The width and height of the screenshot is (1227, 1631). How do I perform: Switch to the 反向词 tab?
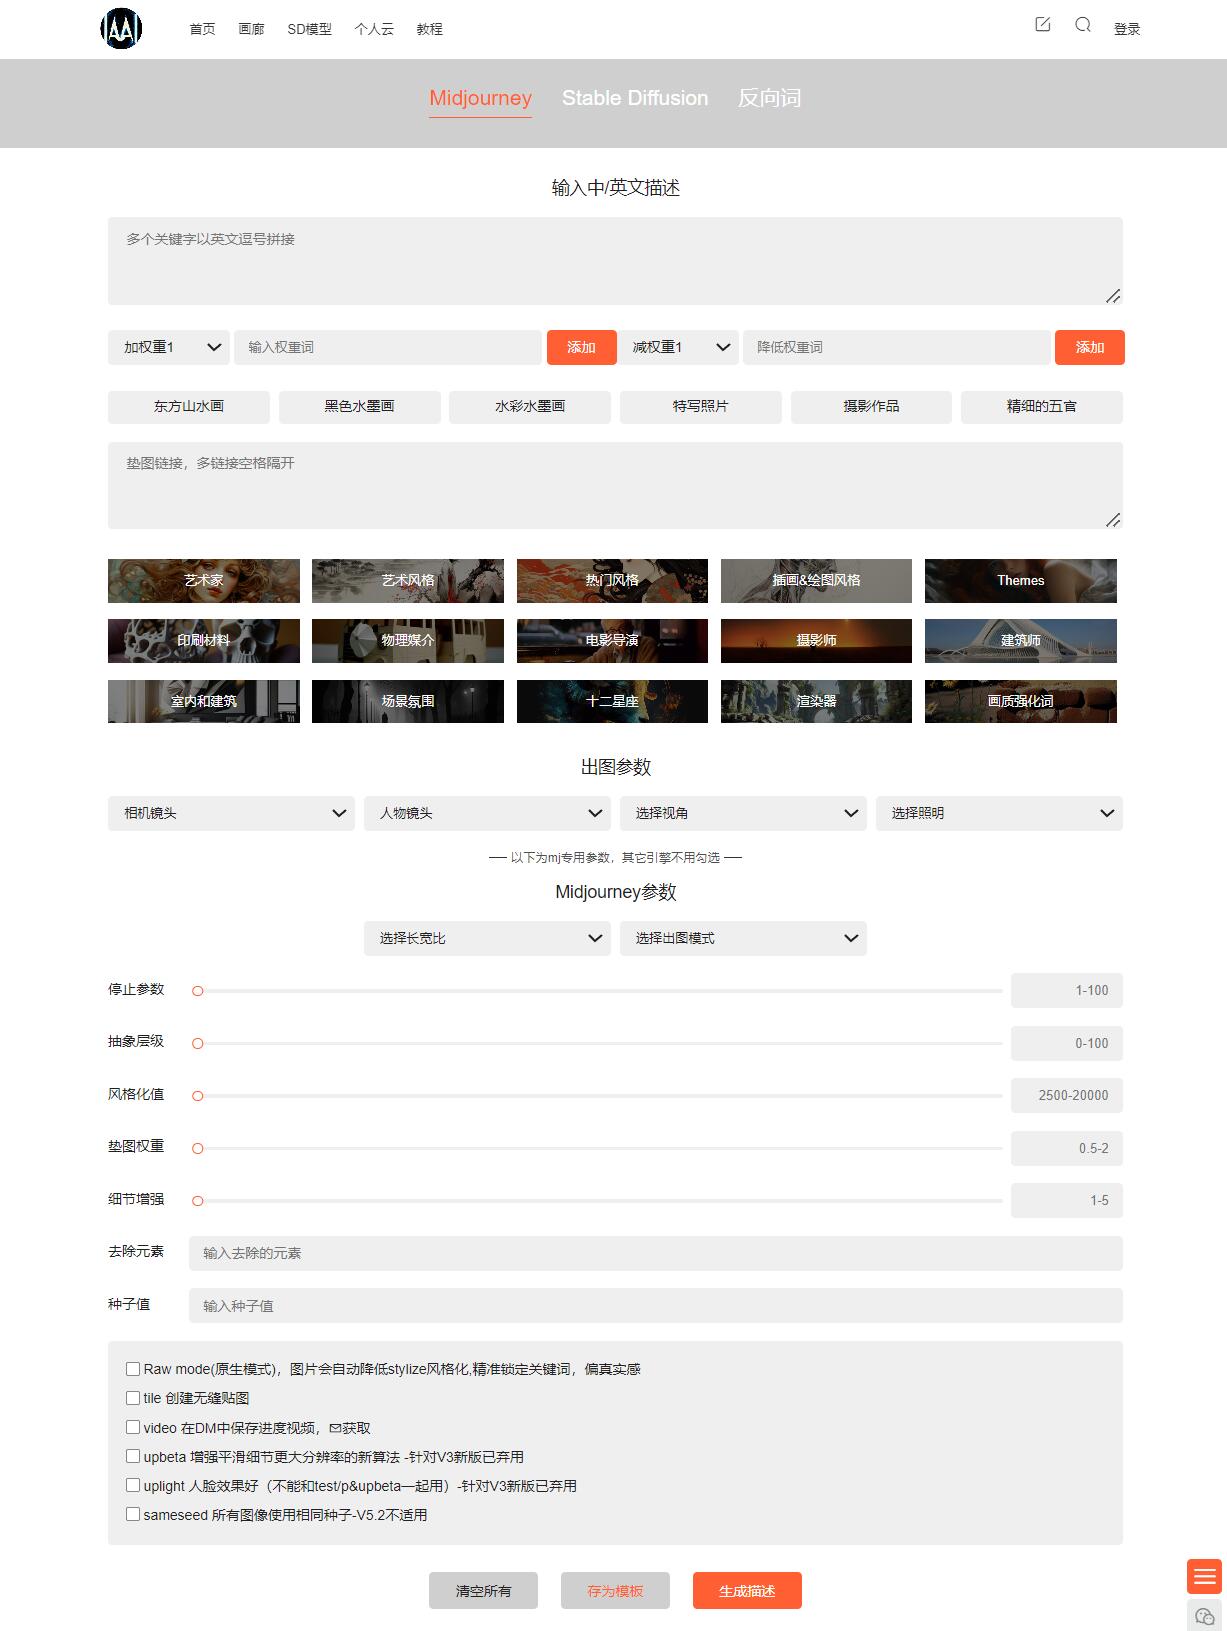pyautogui.click(x=769, y=98)
